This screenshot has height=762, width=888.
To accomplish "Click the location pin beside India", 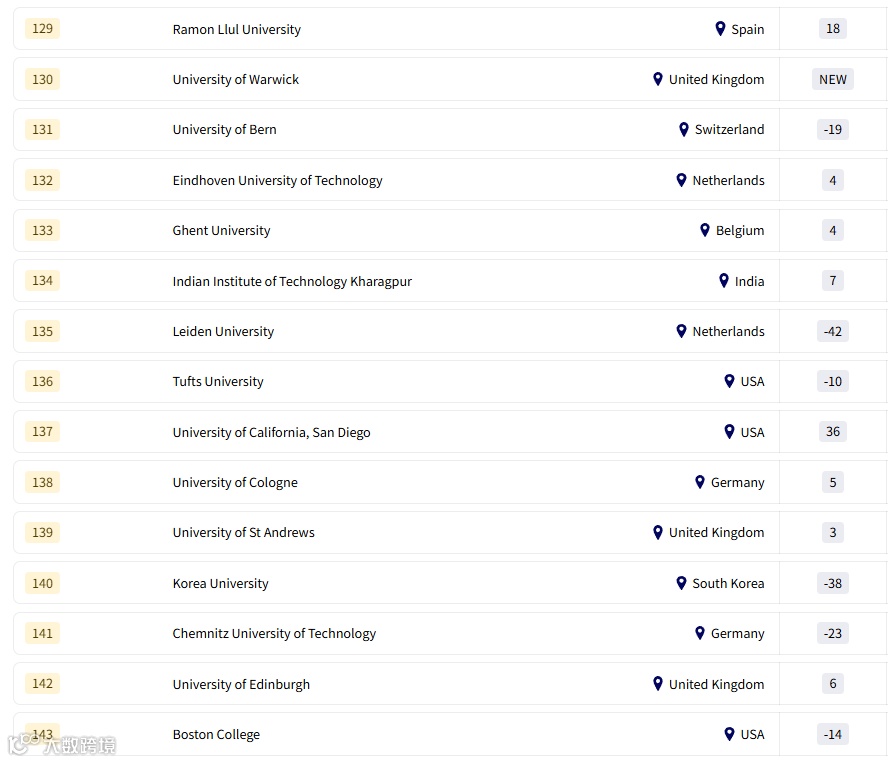I will click(x=724, y=281).
